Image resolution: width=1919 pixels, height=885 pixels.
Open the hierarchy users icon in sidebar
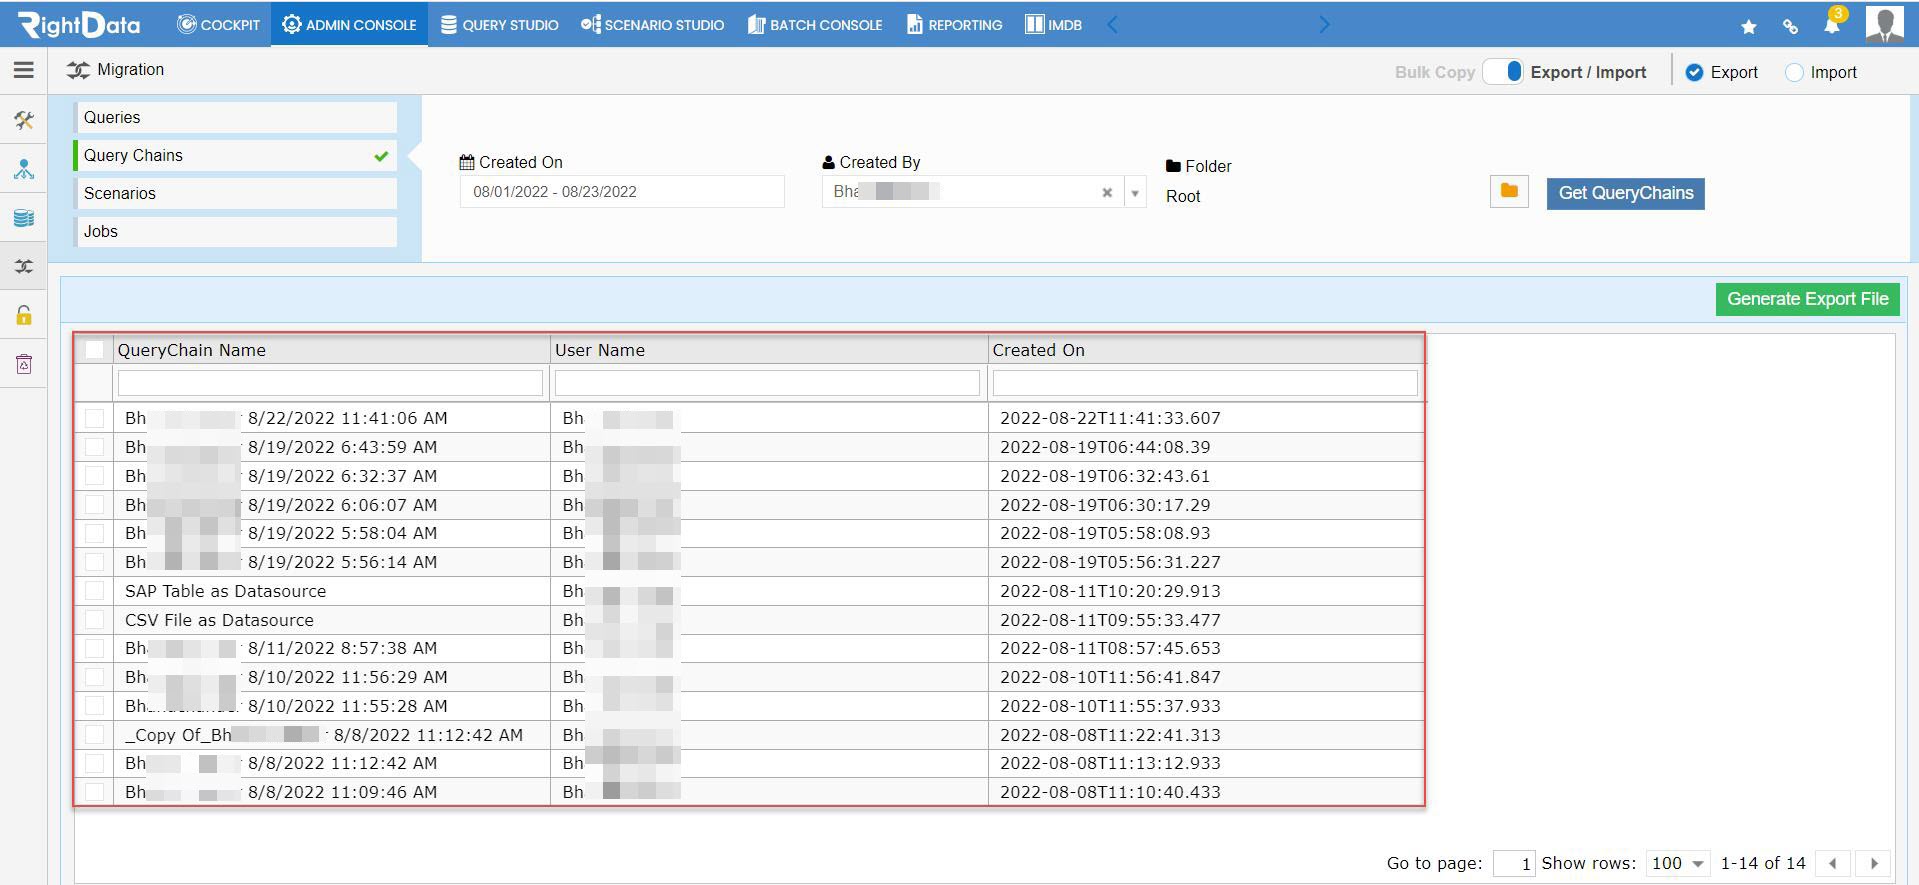click(x=24, y=169)
